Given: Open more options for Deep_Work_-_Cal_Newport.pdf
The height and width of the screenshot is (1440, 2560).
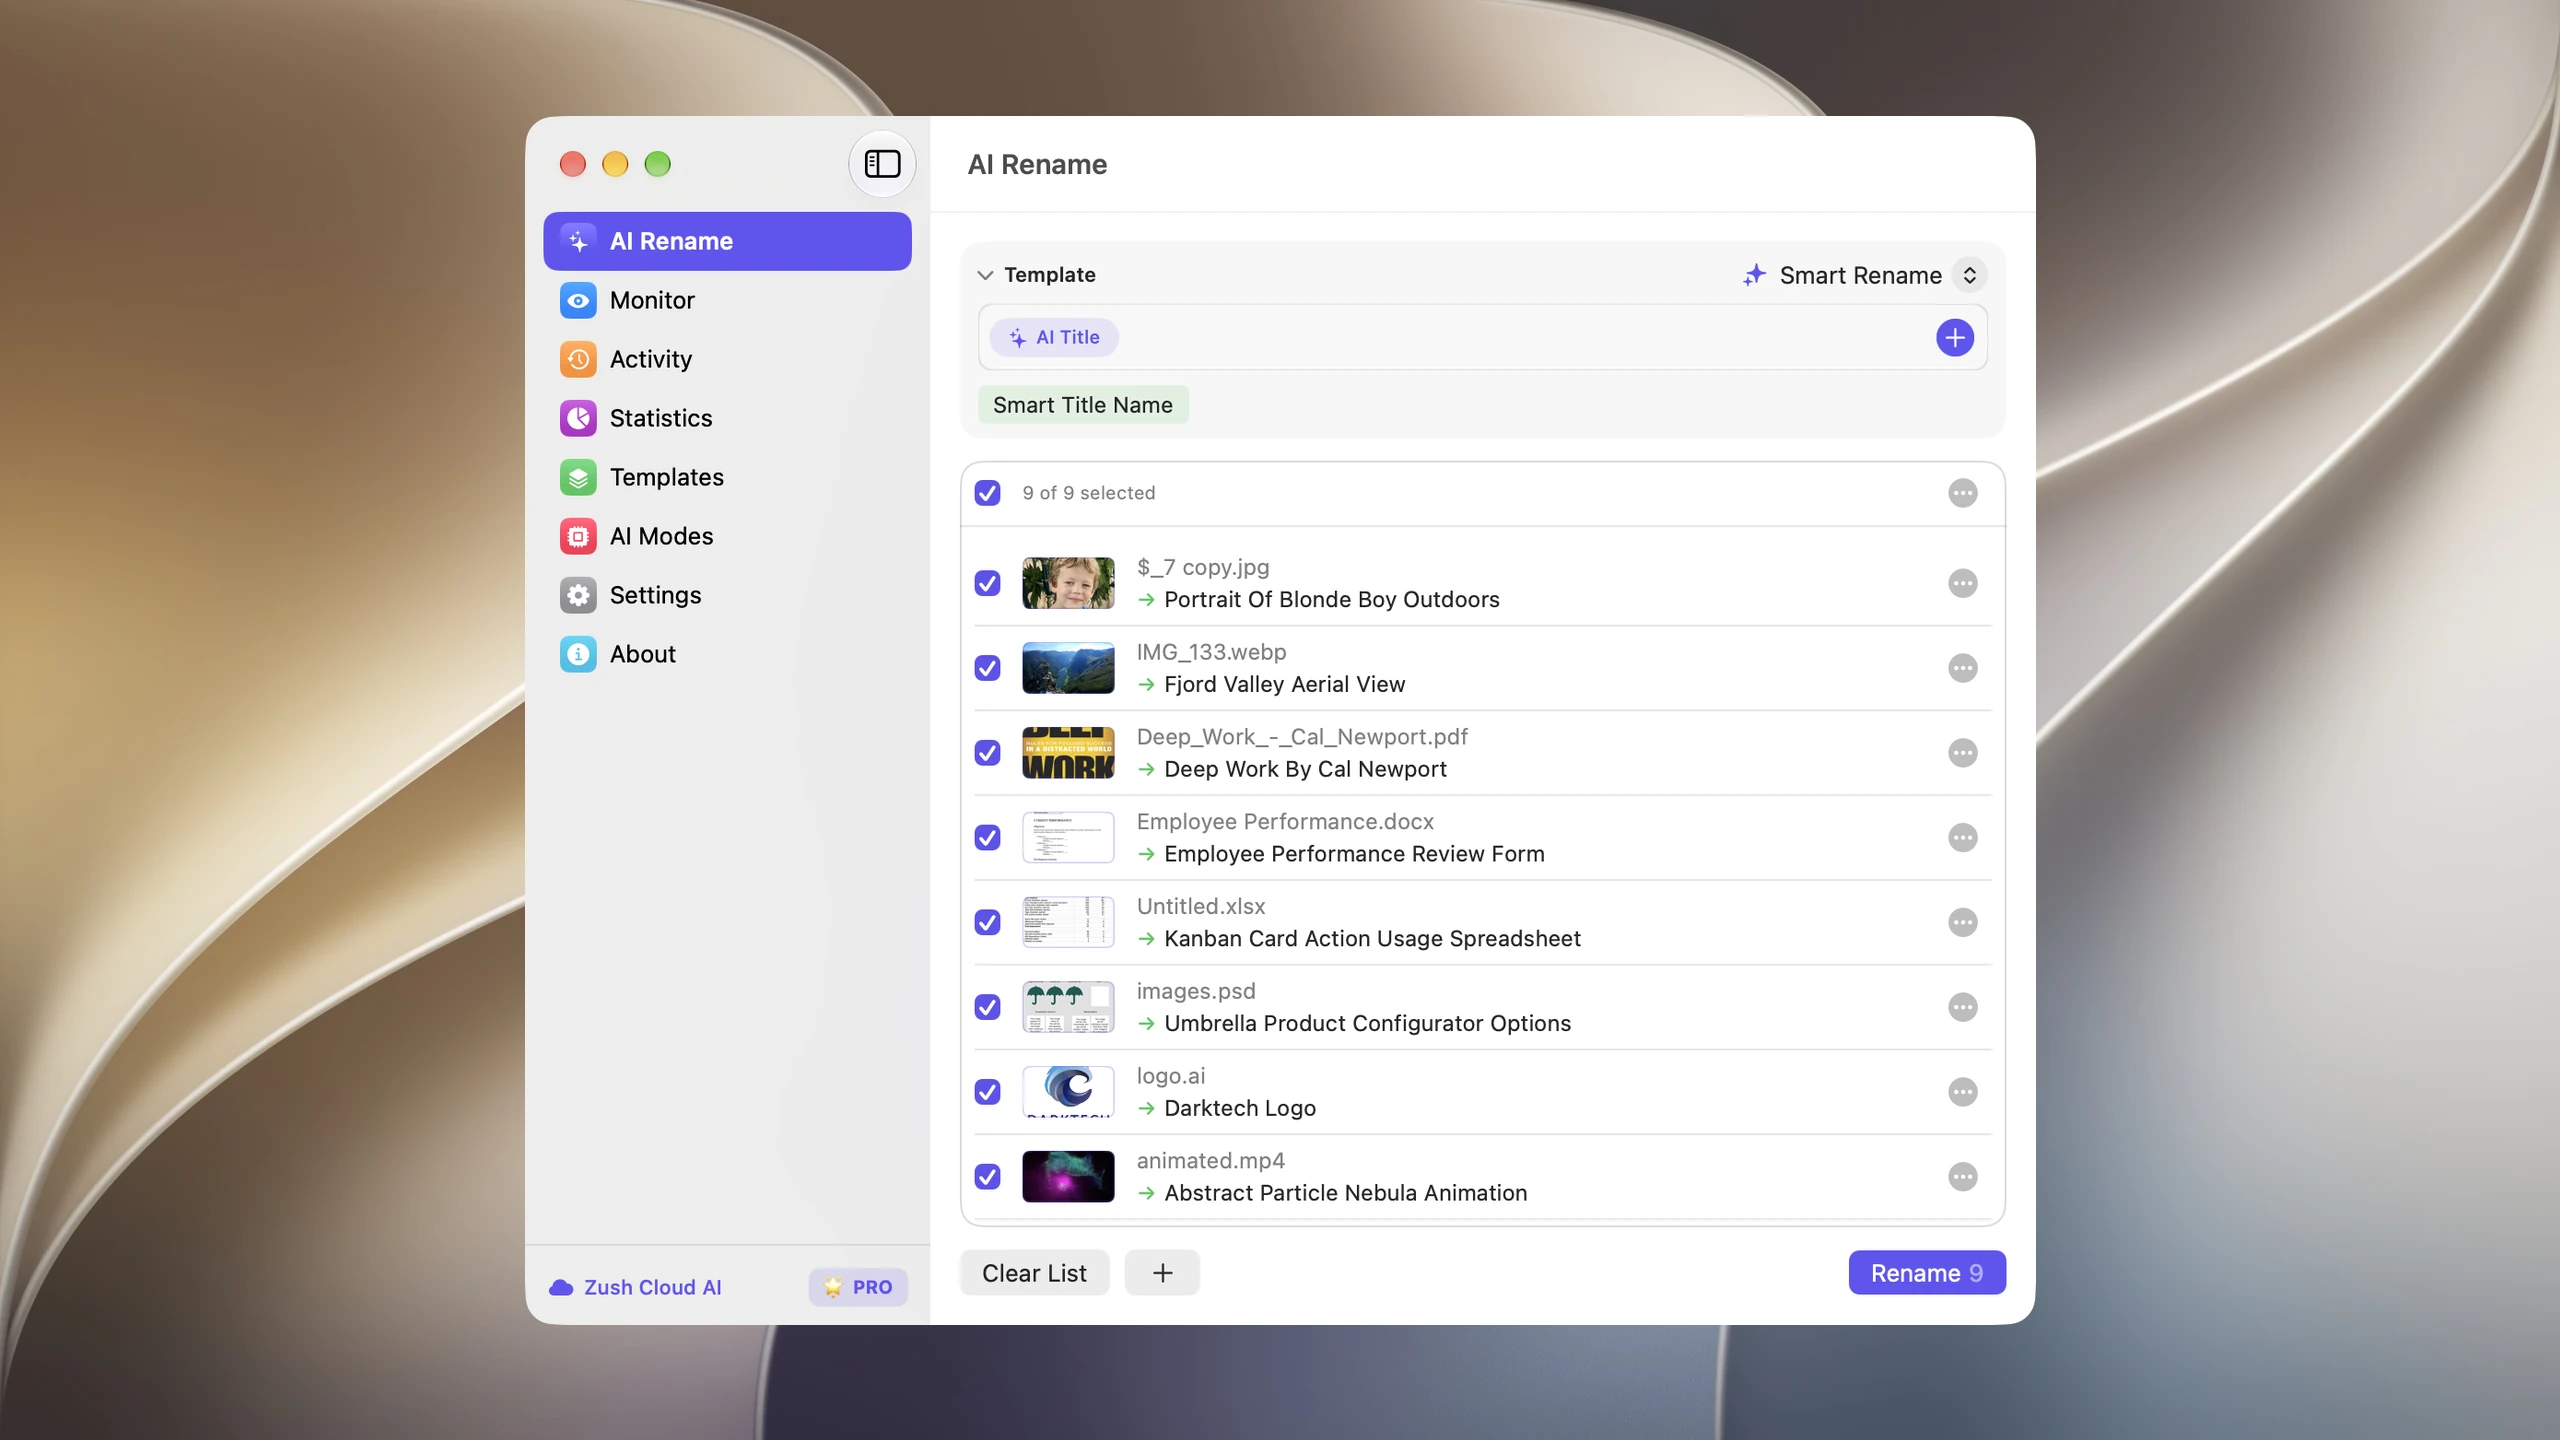Looking at the screenshot, I should pyautogui.click(x=1962, y=753).
